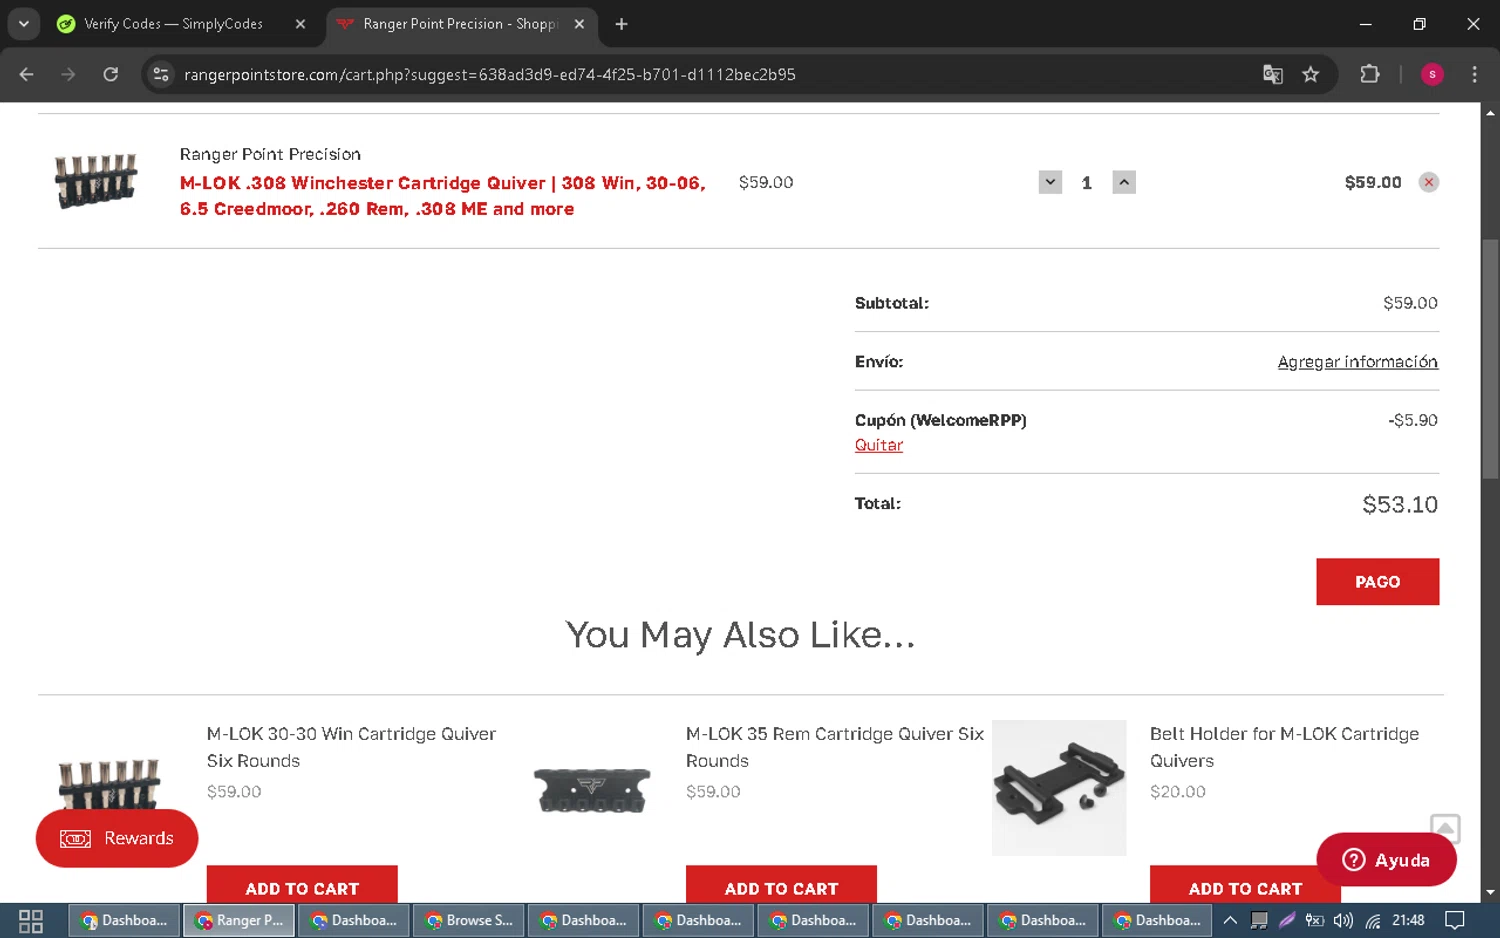Close the Verify Codes tab
1500x938 pixels.
point(300,24)
